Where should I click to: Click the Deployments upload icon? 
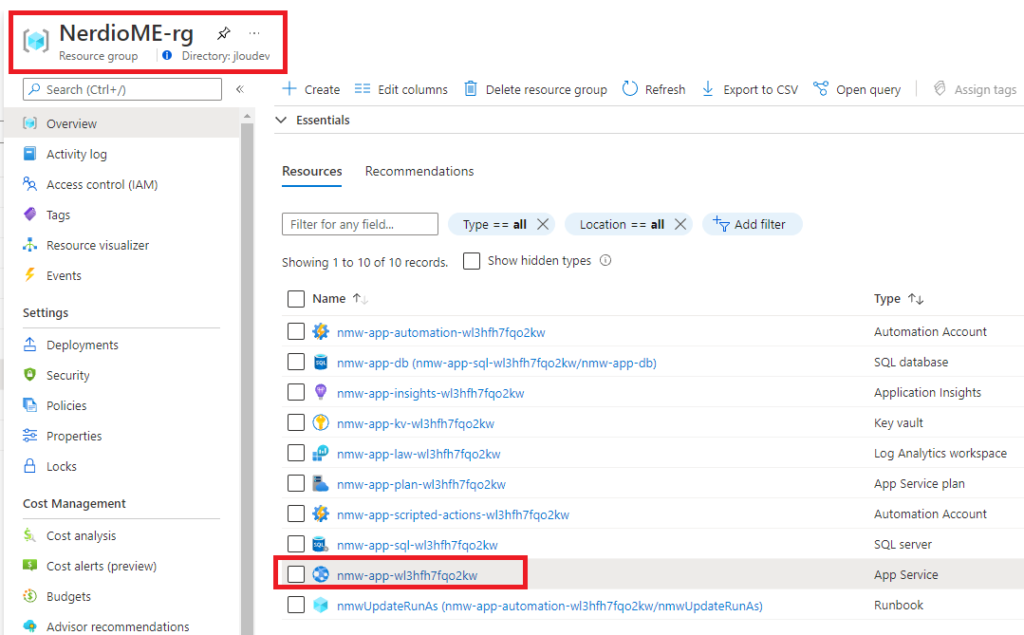point(30,344)
